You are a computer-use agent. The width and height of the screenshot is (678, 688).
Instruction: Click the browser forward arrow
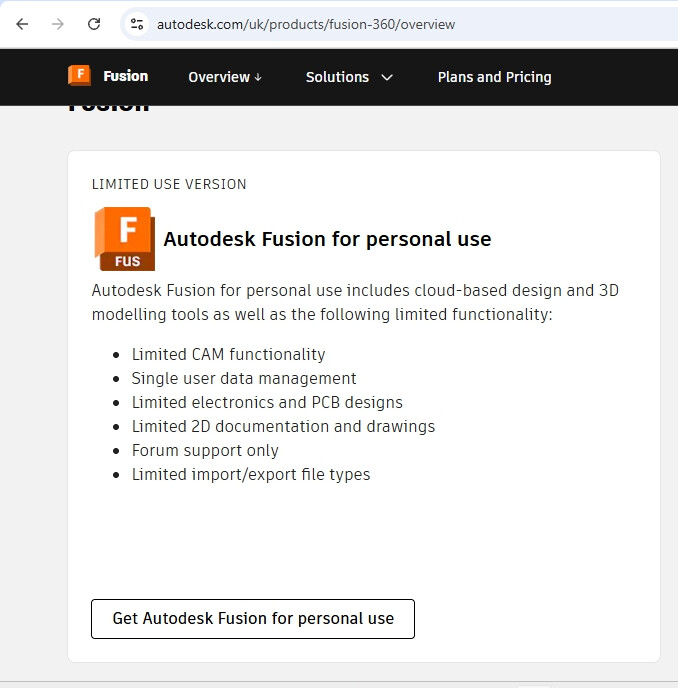click(58, 24)
